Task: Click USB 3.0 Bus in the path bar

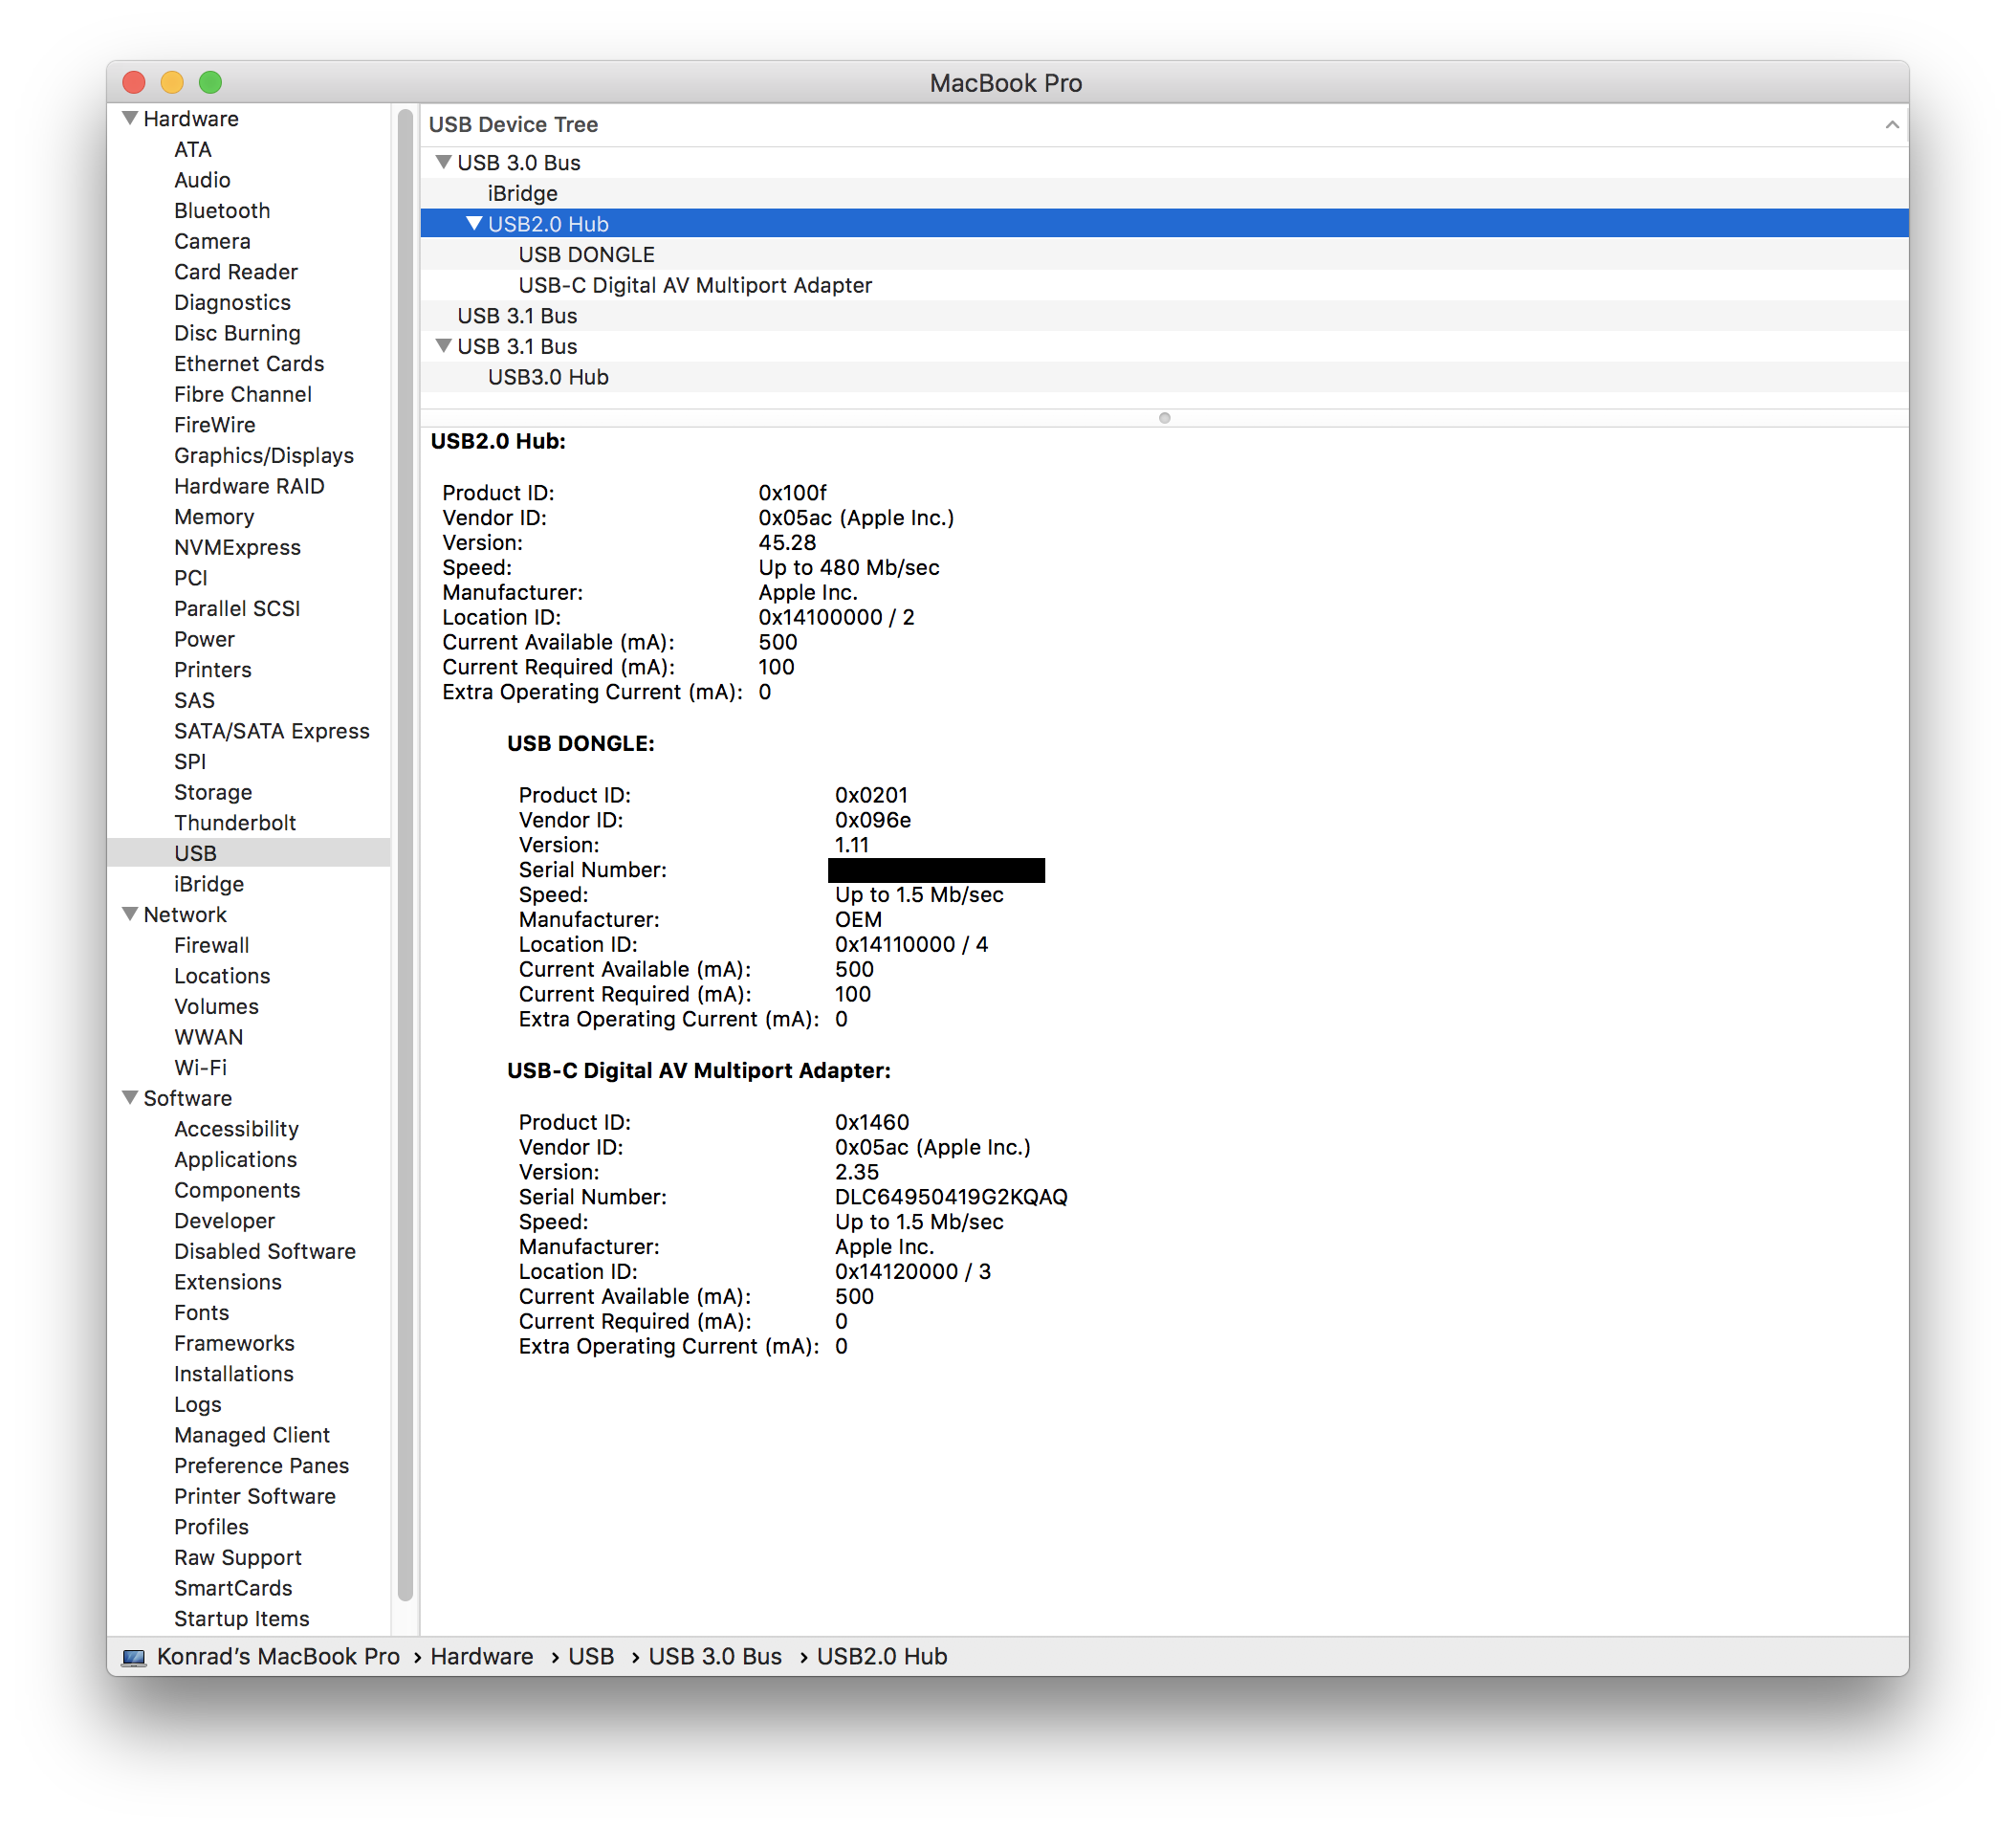Action: coord(715,1657)
